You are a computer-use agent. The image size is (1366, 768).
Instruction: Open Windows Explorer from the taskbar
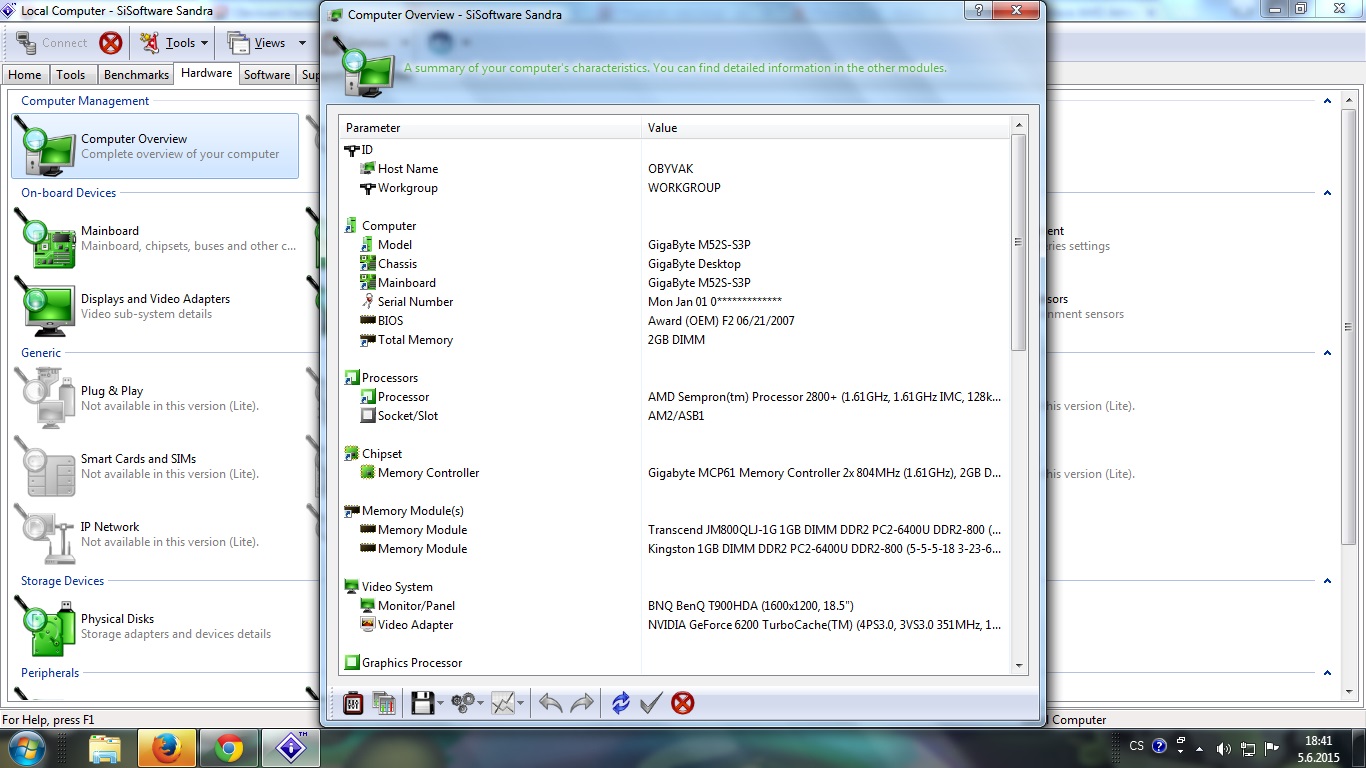coord(105,747)
